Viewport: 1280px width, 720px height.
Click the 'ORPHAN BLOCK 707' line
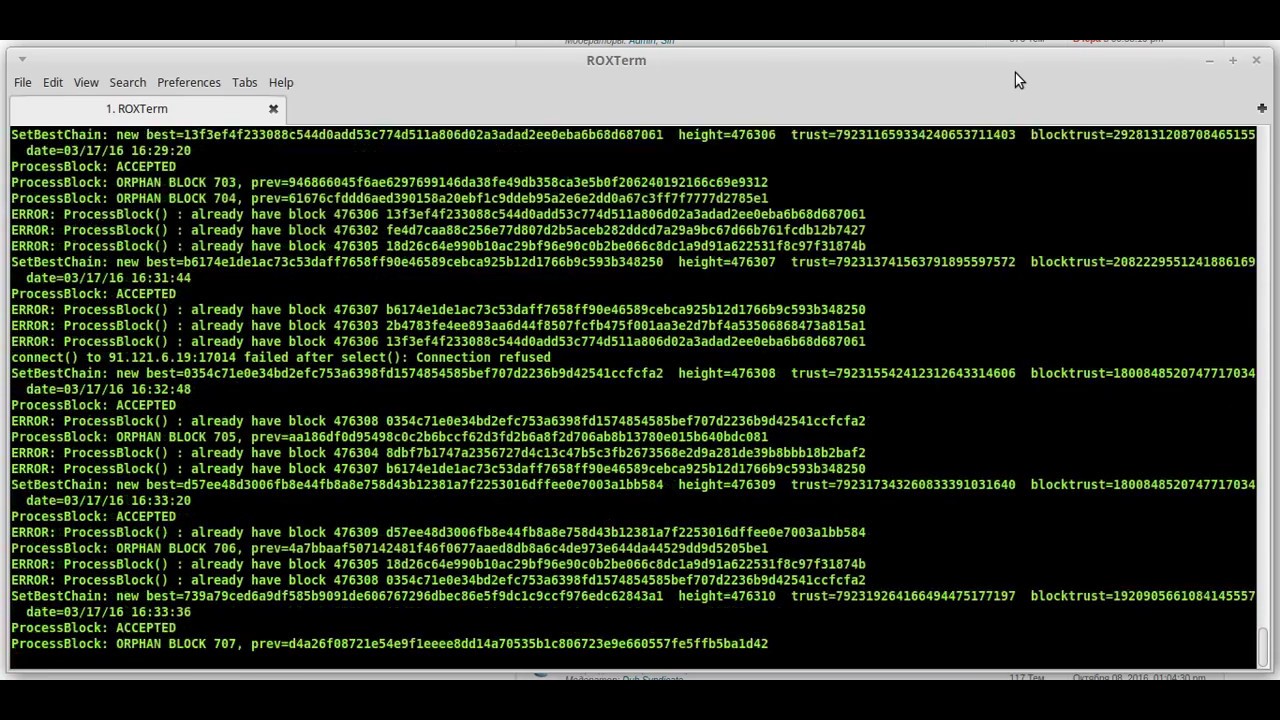pos(390,644)
